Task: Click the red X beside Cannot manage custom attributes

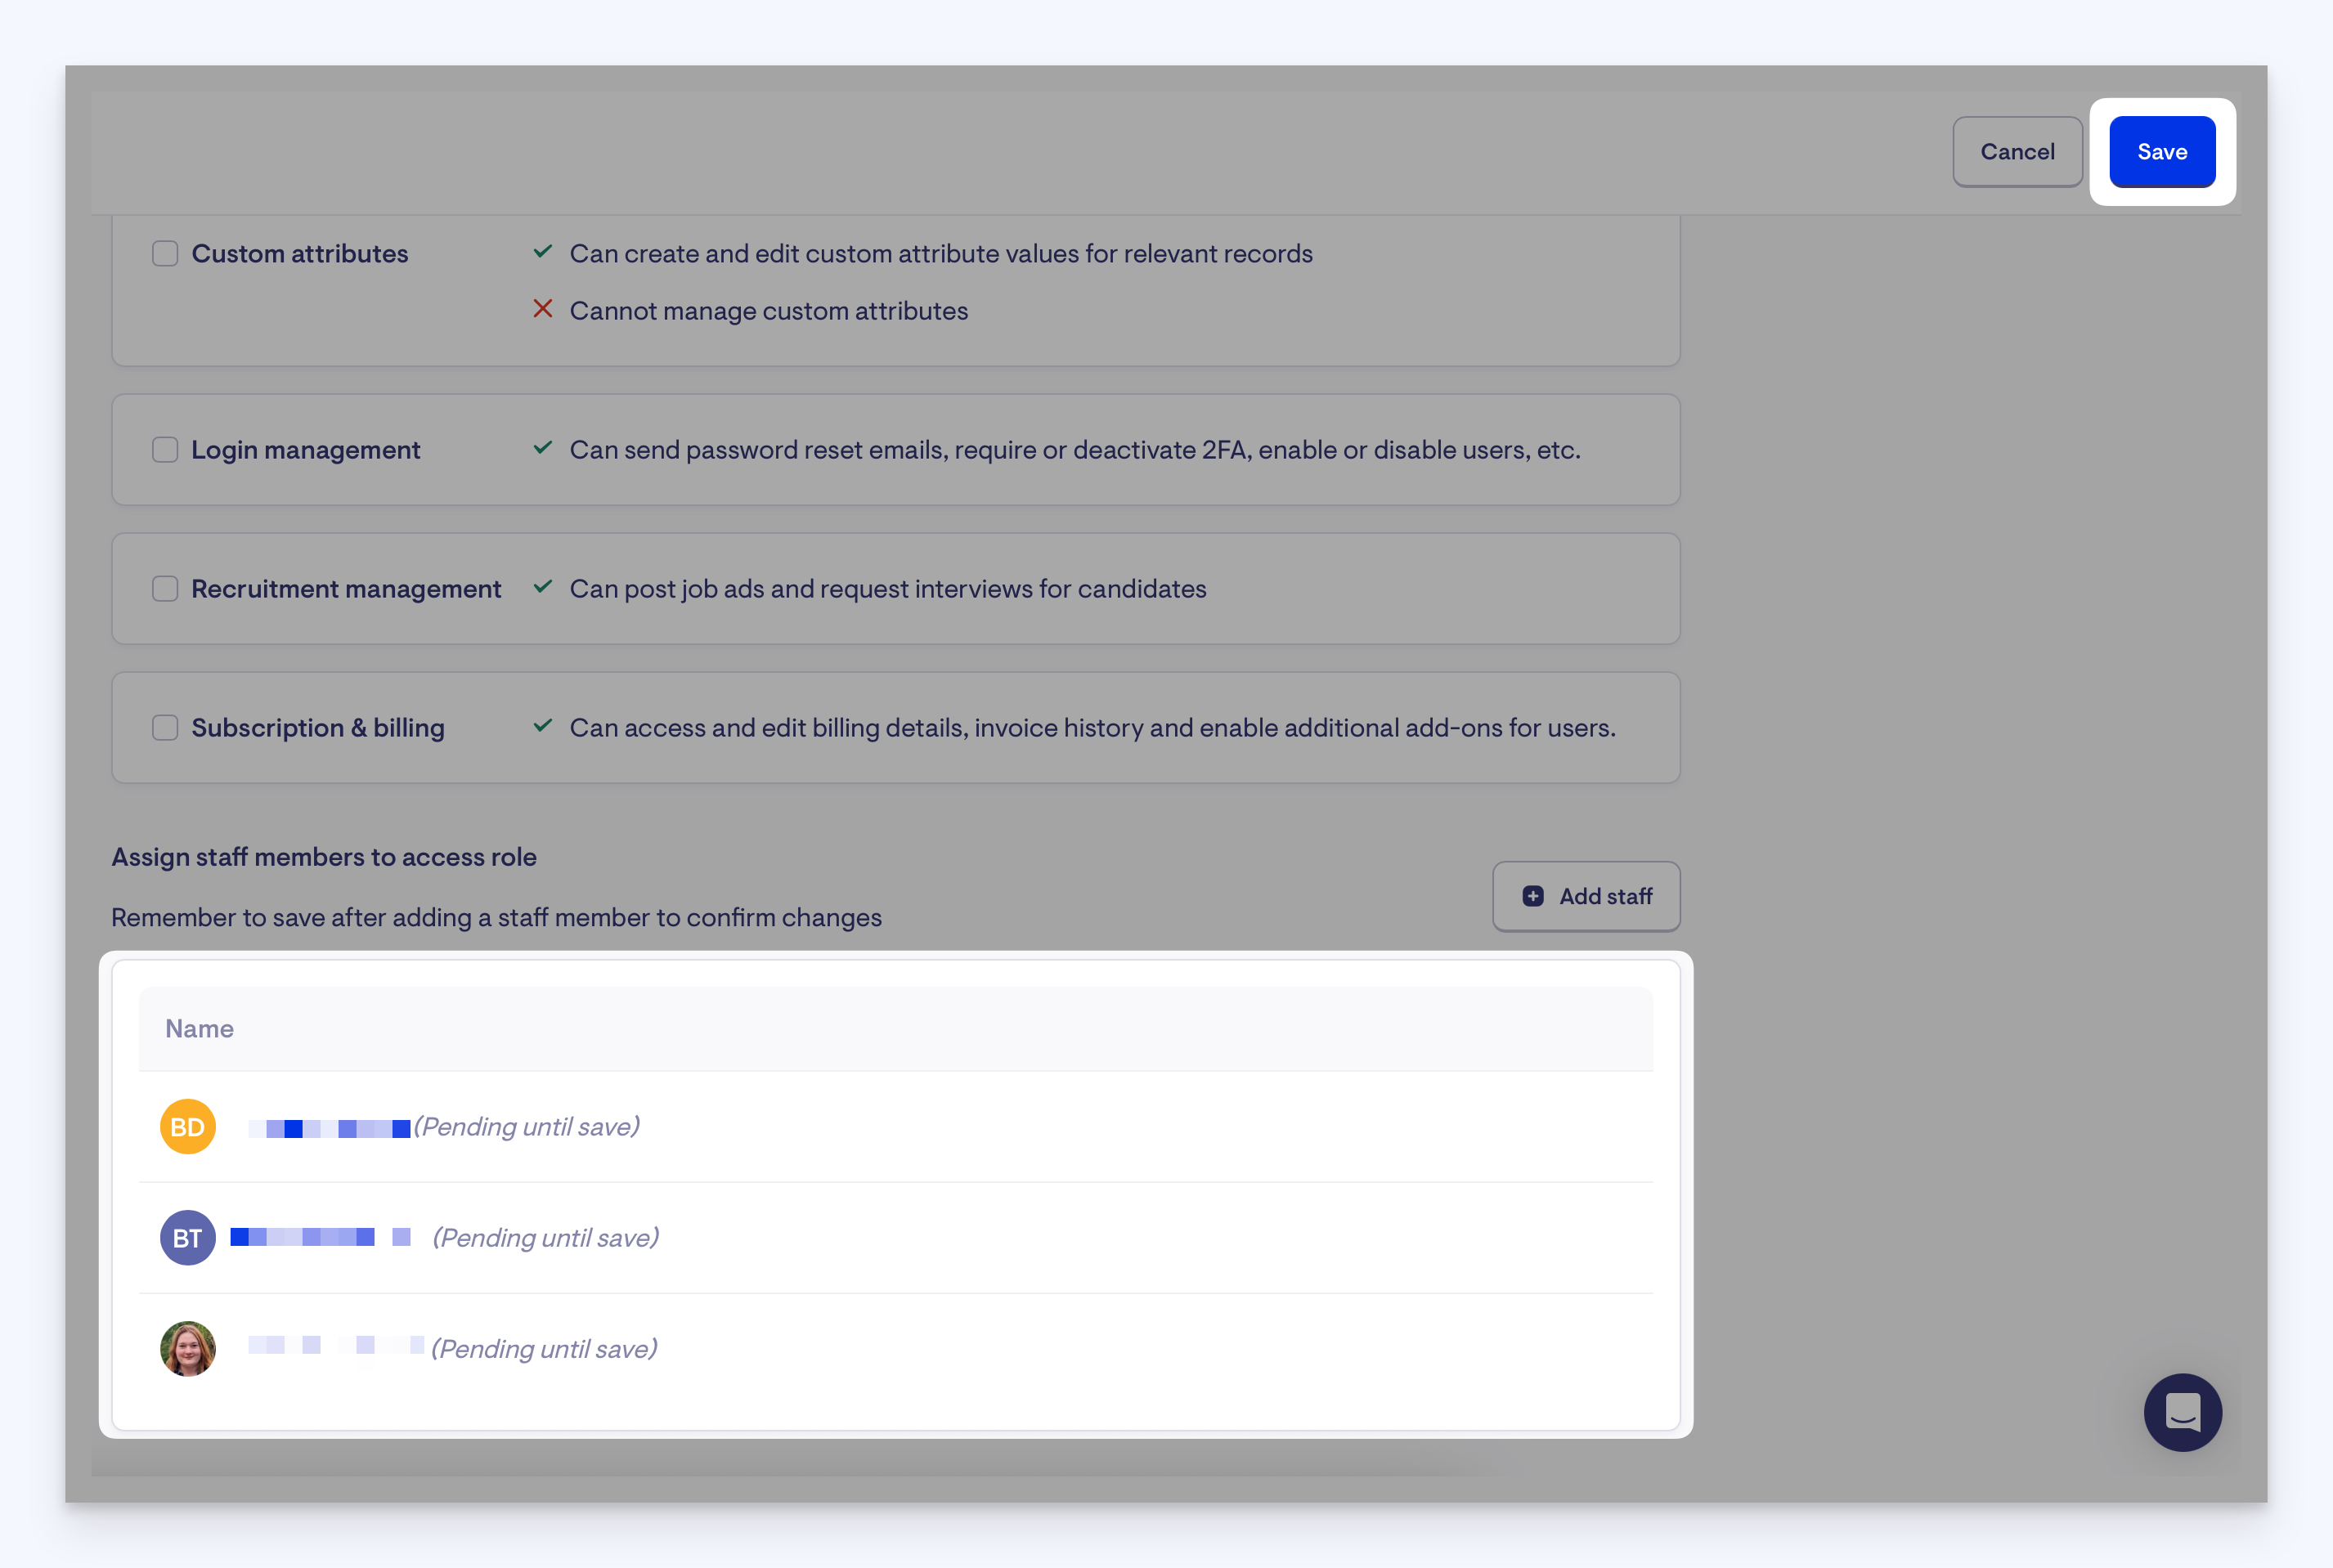Action: pos(543,309)
